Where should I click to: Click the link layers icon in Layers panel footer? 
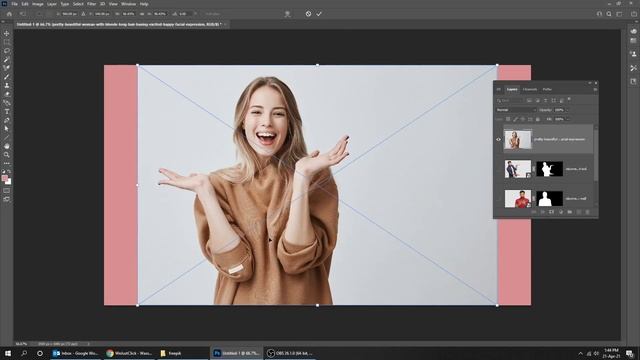tap(533, 212)
